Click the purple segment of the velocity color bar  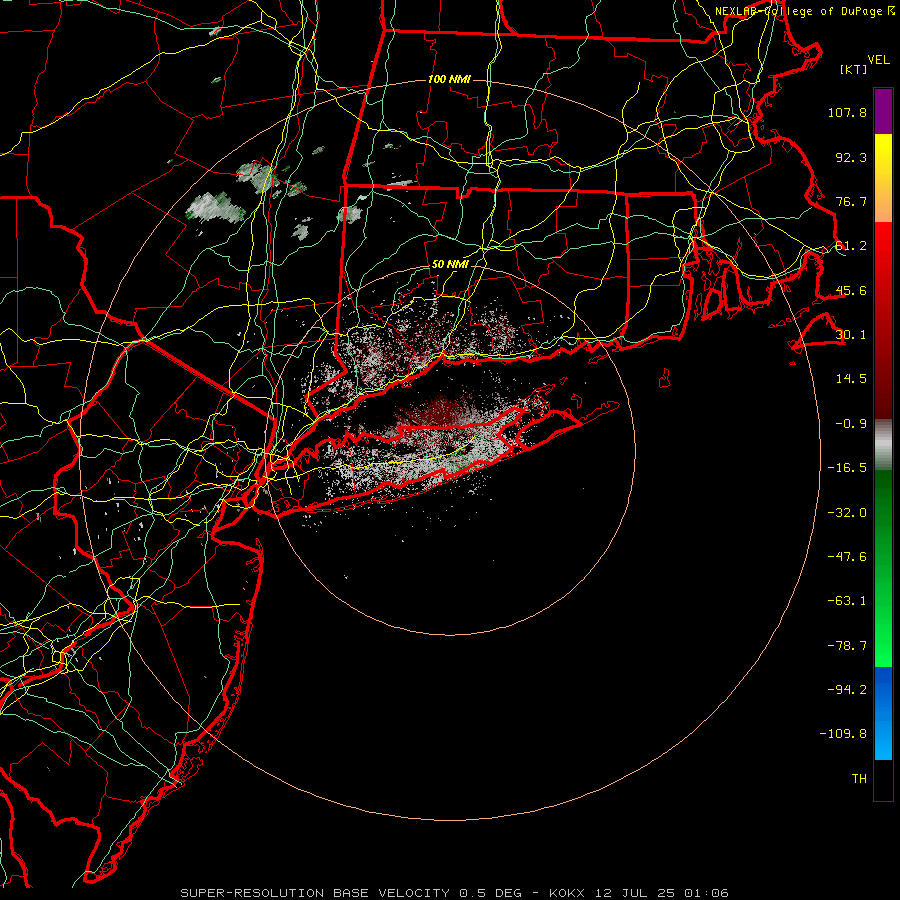click(883, 111)
